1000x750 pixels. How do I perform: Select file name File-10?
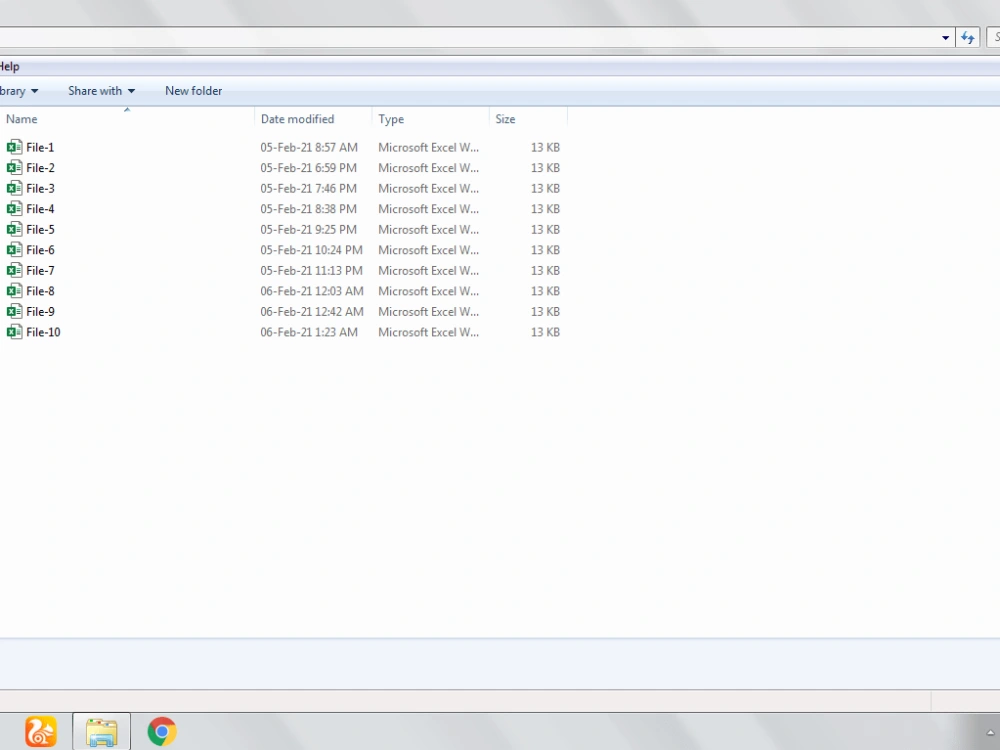43,332
